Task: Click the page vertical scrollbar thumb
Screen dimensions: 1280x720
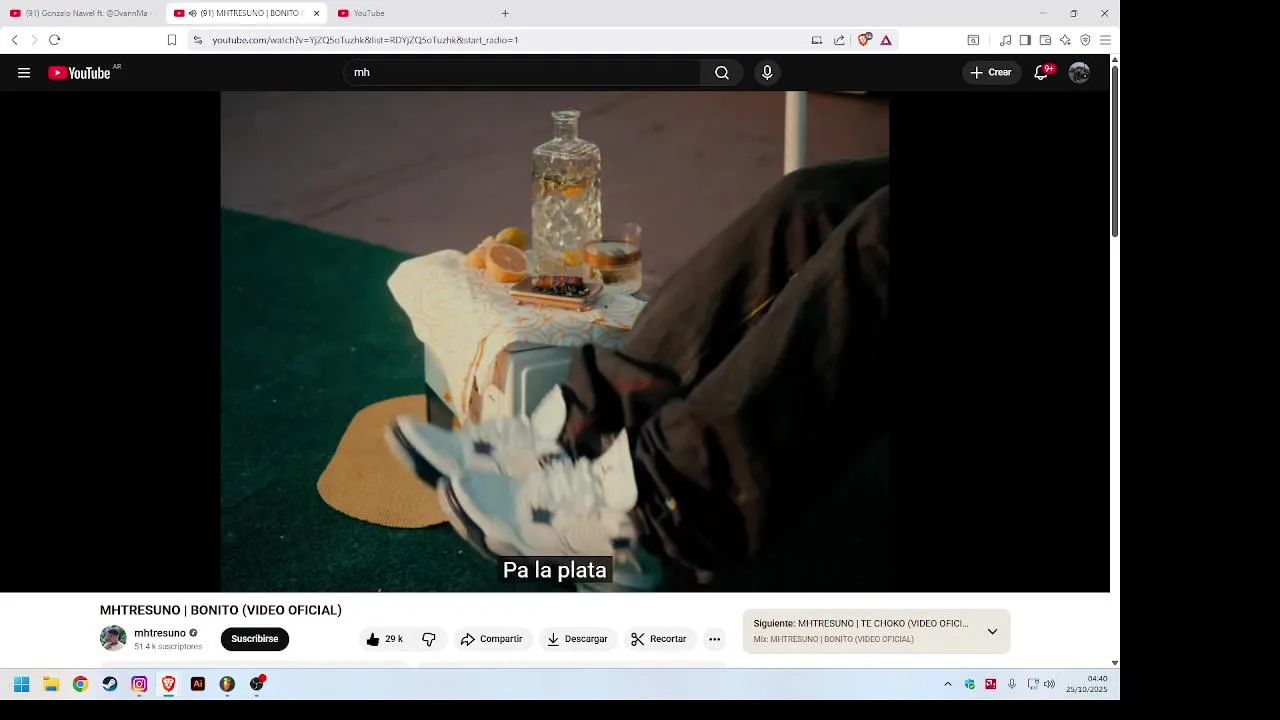Action: (1115, 152)
